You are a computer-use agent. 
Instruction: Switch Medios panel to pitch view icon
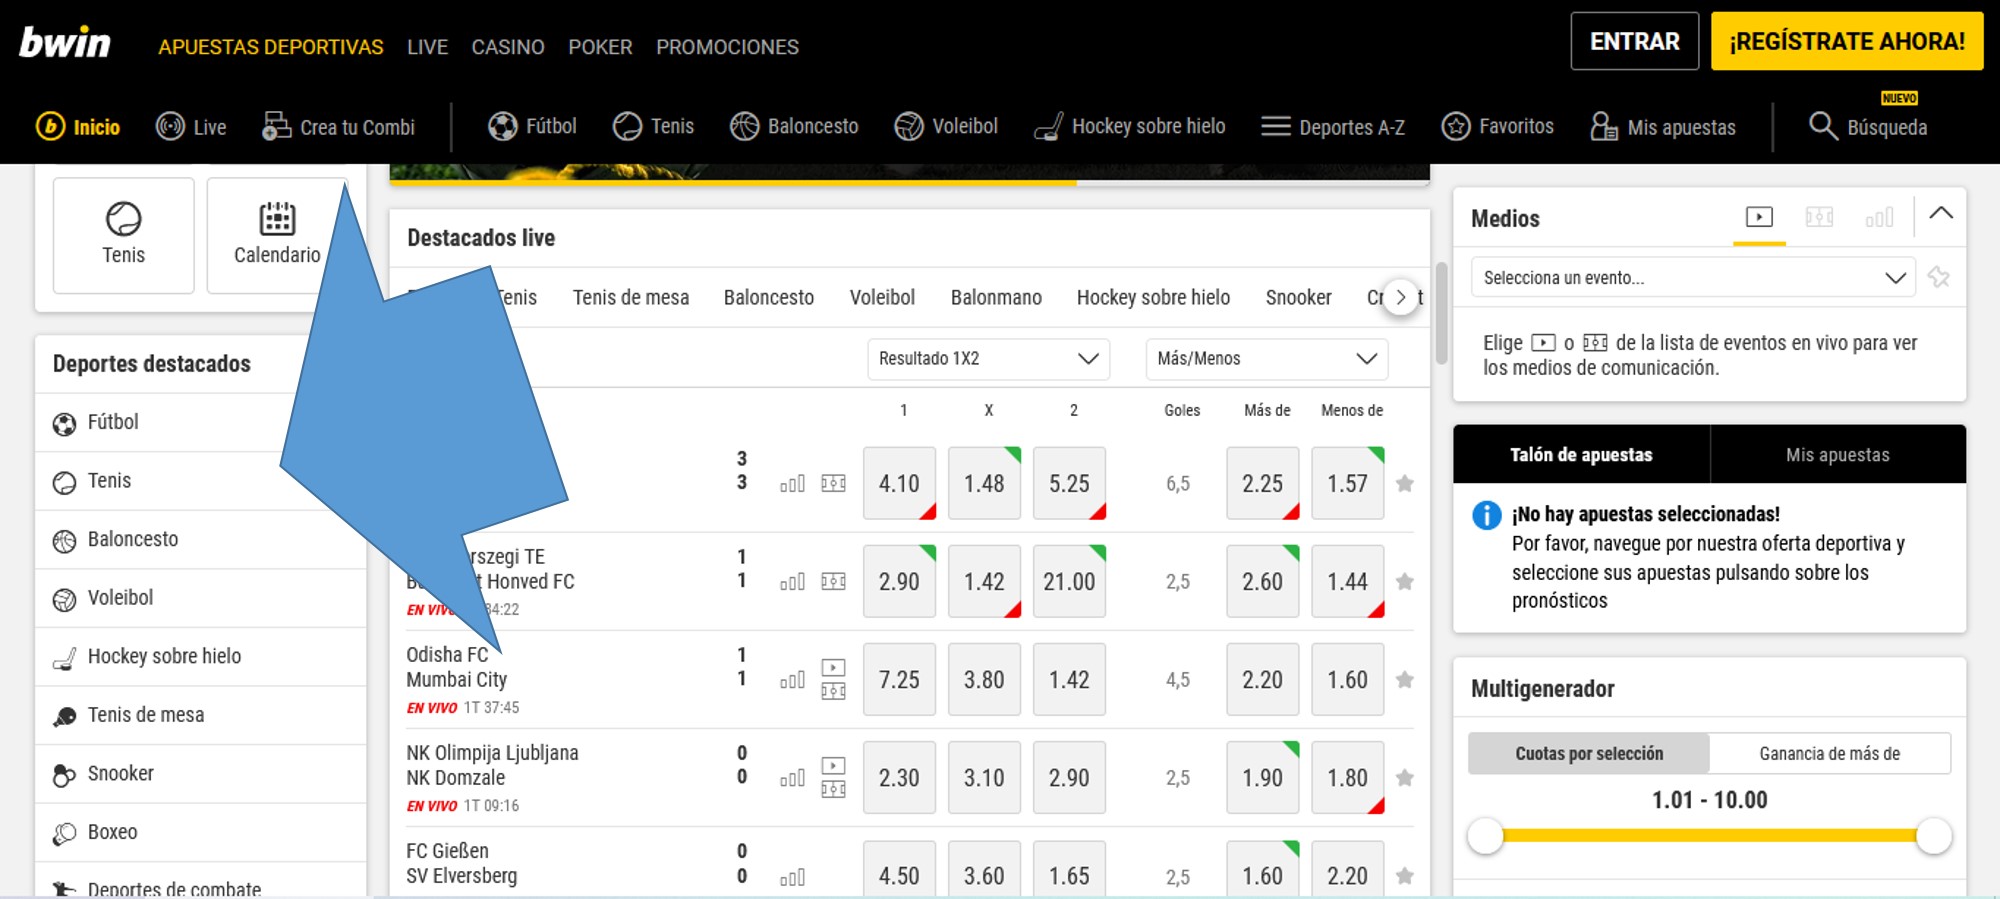point(1819,216)
